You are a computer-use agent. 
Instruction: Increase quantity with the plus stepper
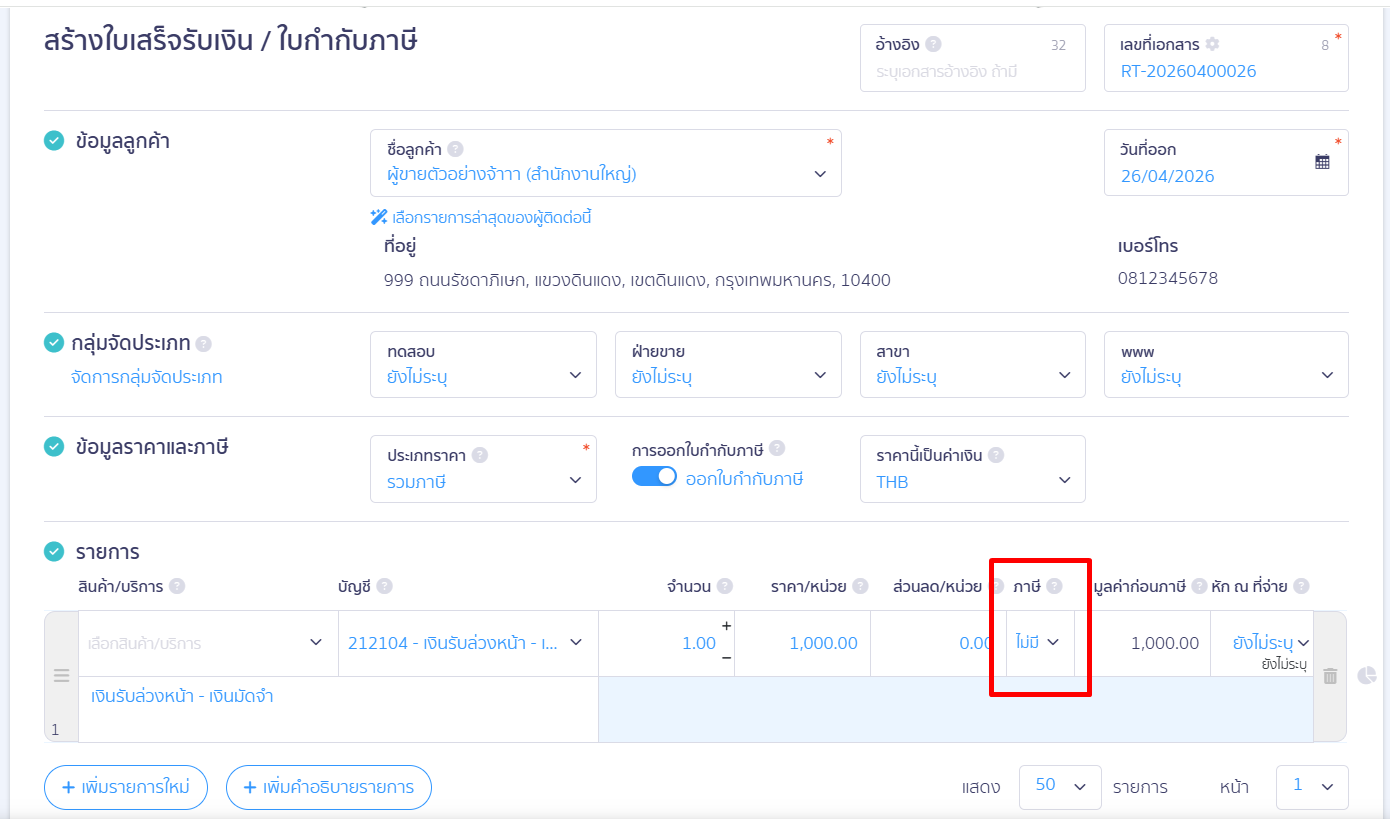[x=726, y=626]
